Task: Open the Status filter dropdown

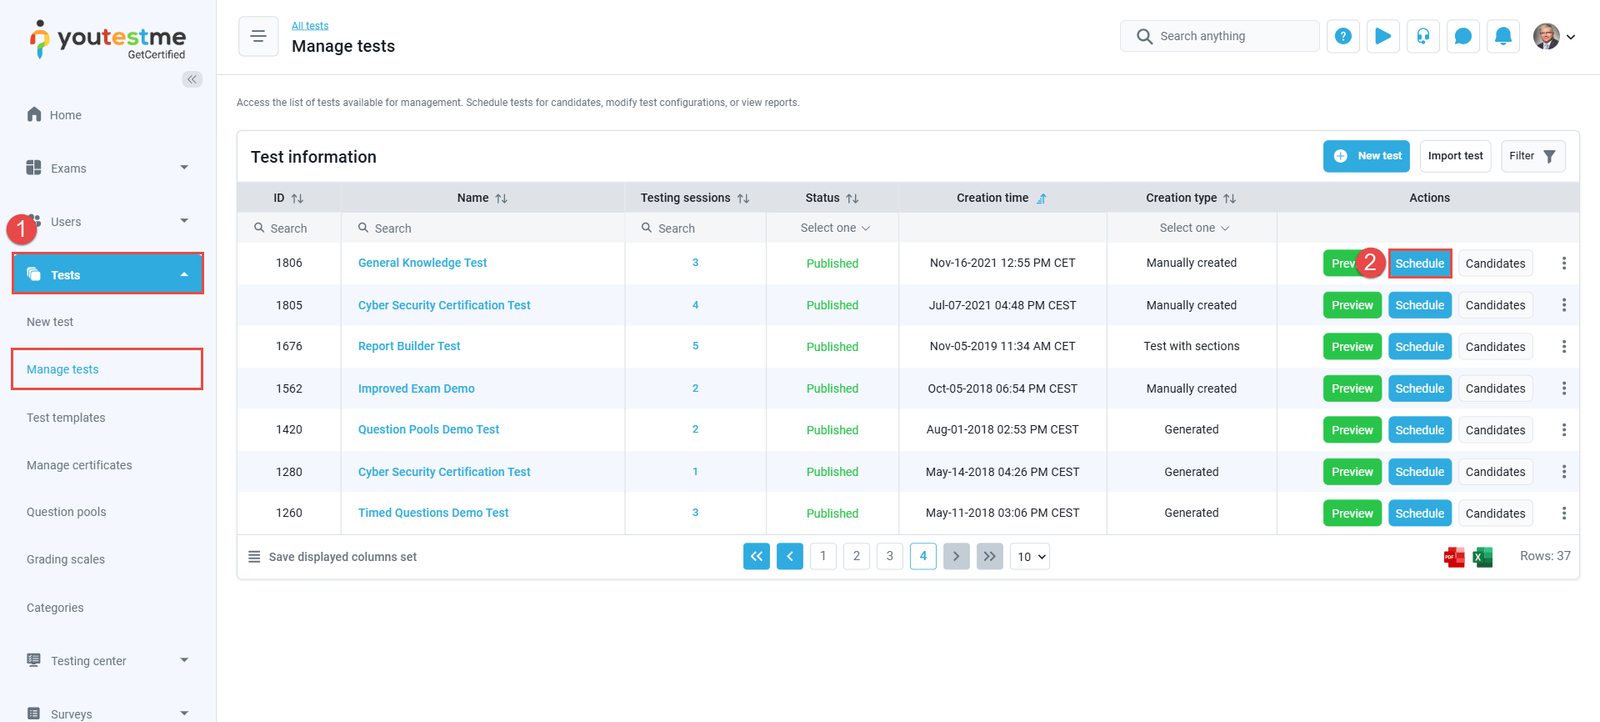Action: point(834,228)
